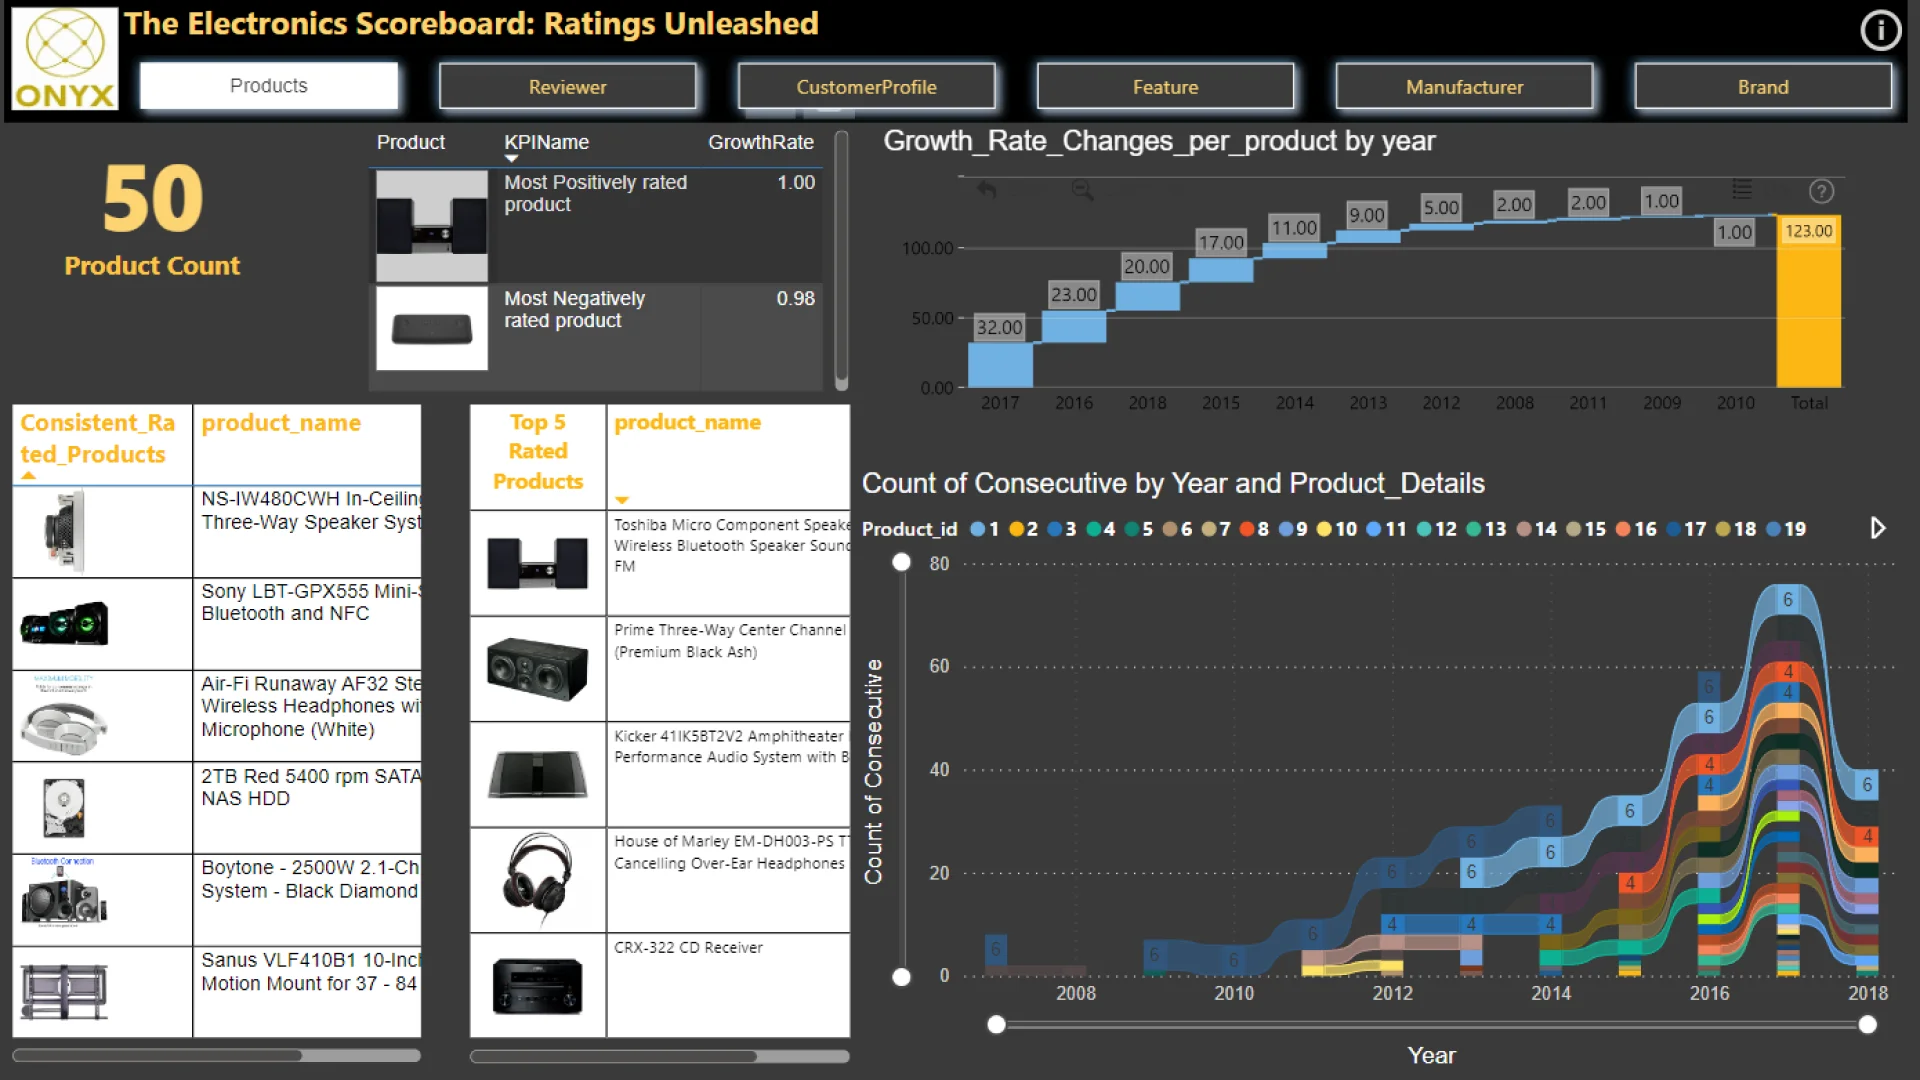Viewport: 1920px width, 1080px height.
Task: Click 'Sony LBT-GPX555' product name
Action: pyautogui.click(x=309, y=602)
